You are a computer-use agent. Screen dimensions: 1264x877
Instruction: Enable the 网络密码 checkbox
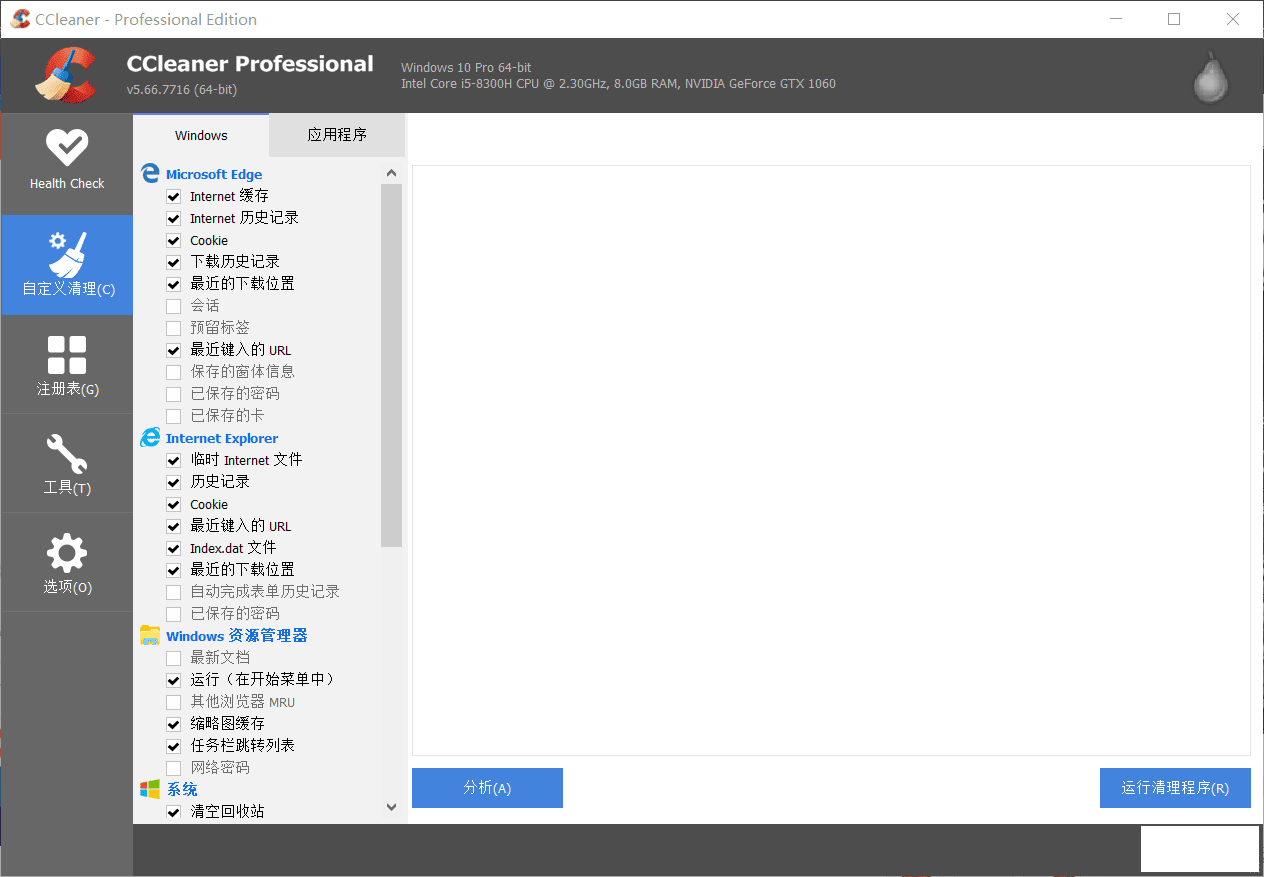(x=174, y=768)
